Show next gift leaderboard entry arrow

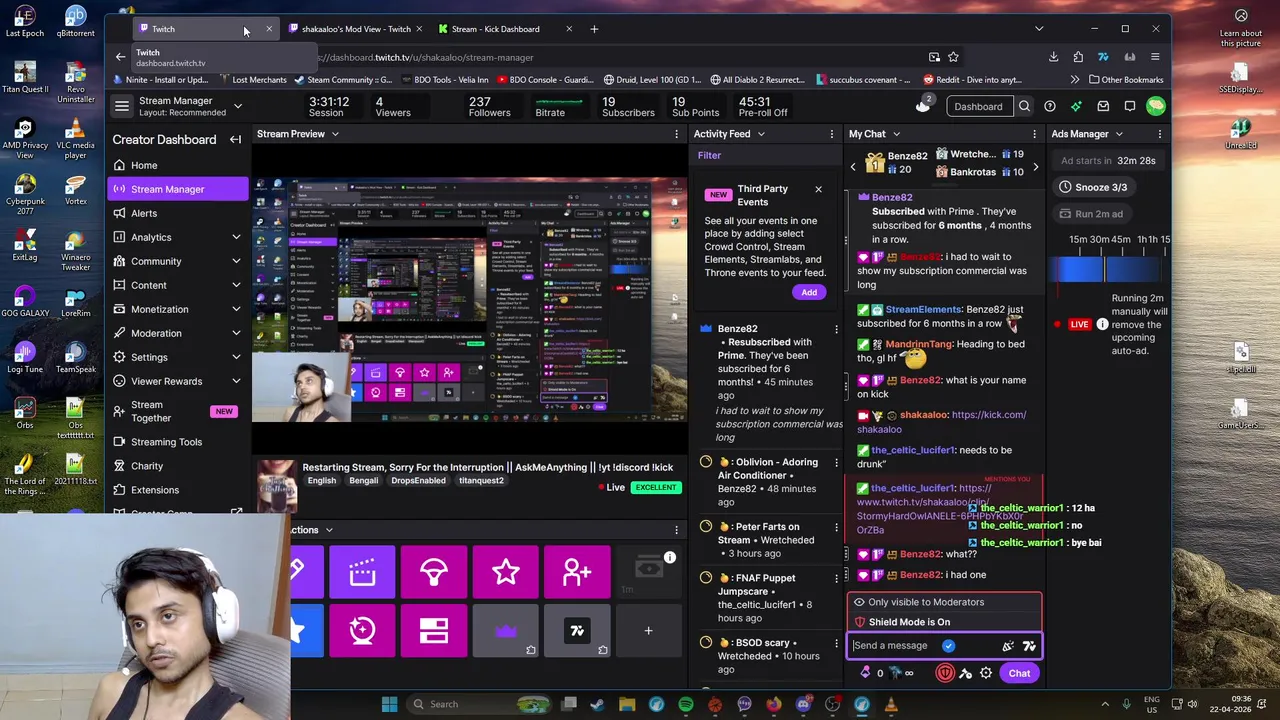1035,167
